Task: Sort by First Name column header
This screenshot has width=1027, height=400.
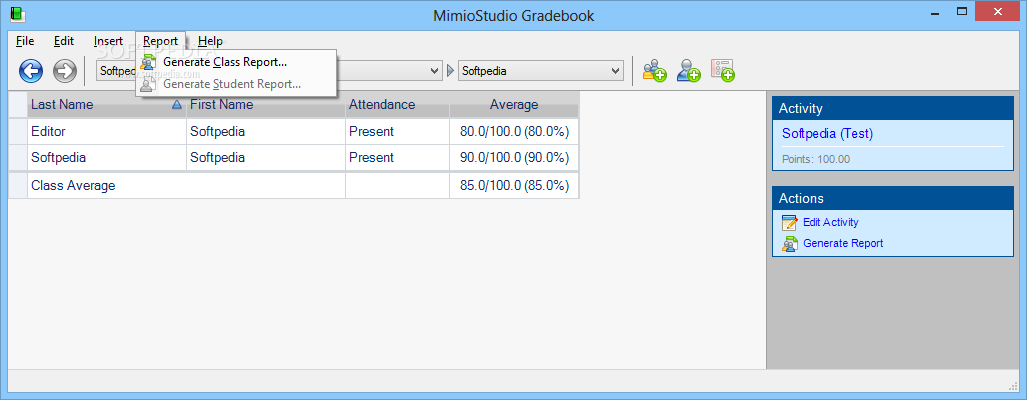Action: pos(266,105)
